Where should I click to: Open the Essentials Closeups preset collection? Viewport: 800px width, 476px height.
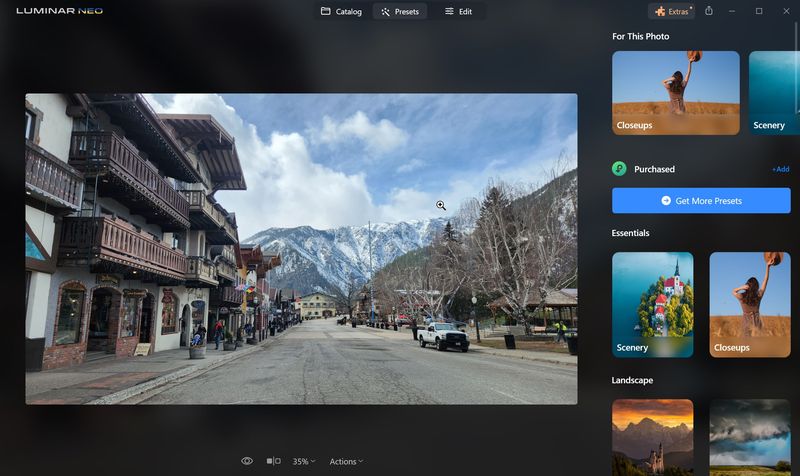749,305
